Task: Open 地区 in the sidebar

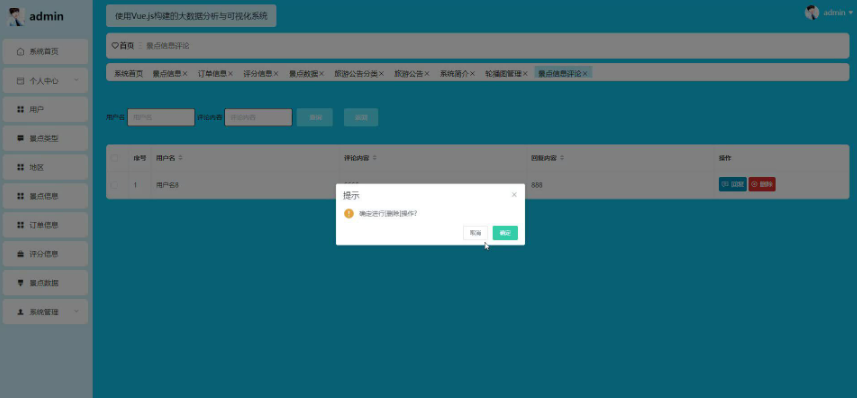Action: point(45,167)
